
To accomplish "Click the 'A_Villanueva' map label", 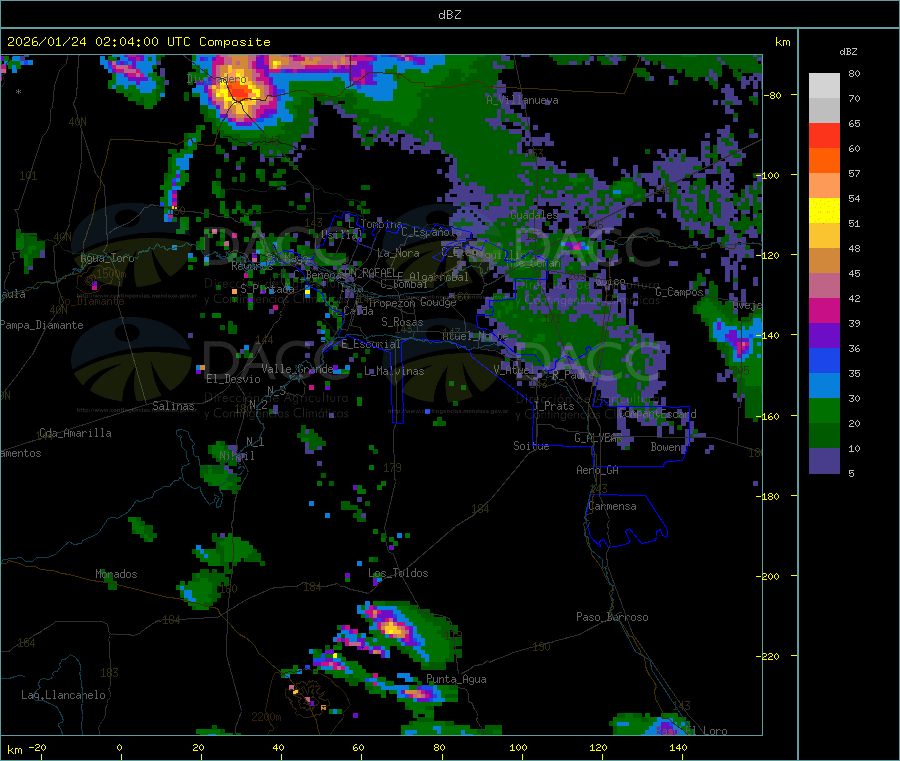I will coord(522,100).
